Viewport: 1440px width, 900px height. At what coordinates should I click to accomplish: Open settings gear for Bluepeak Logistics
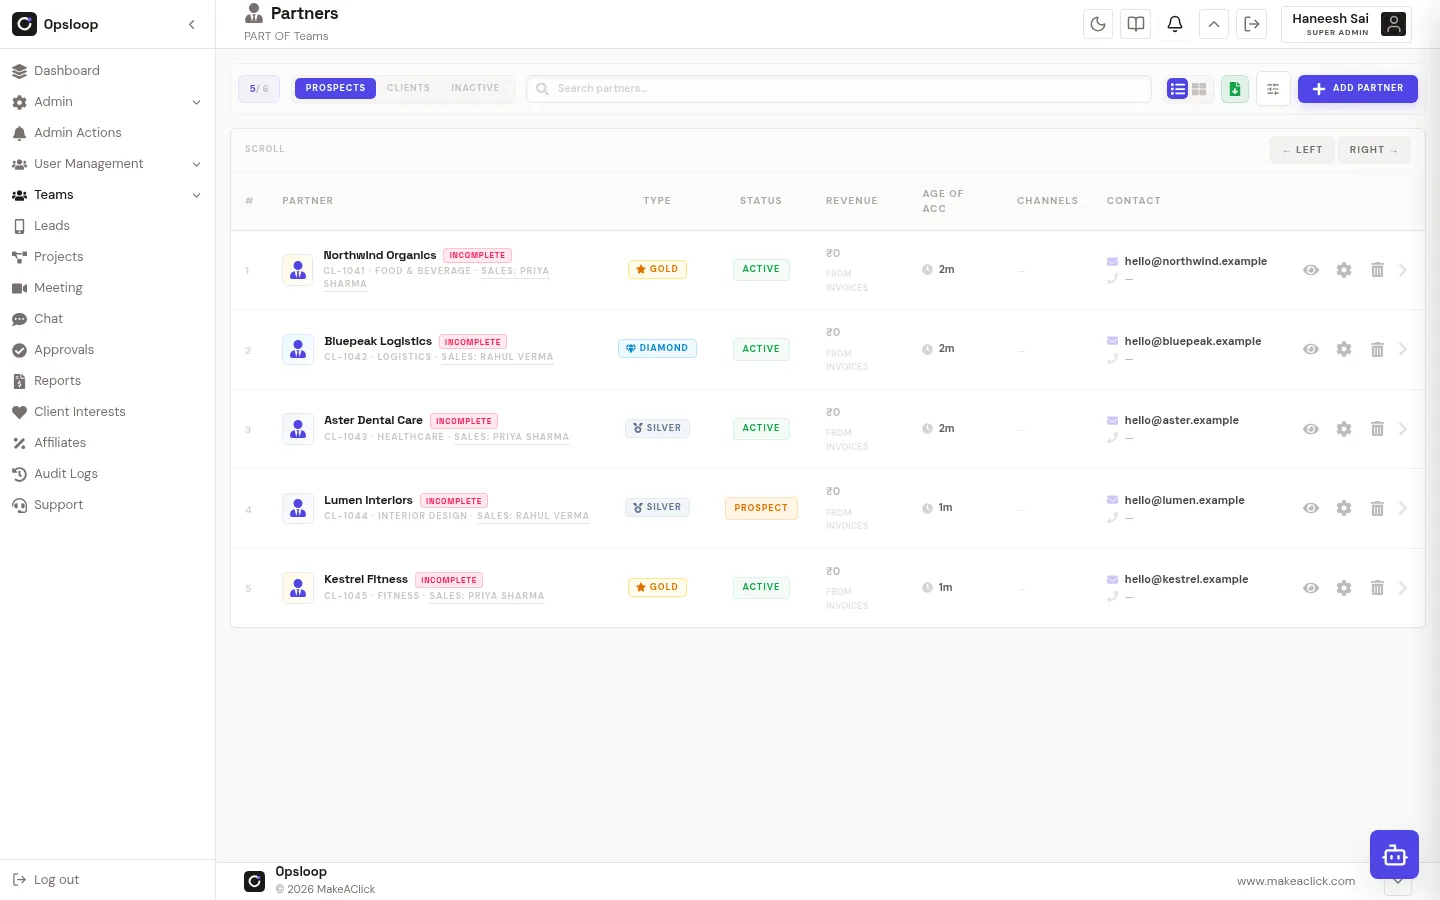(1344, 349)
